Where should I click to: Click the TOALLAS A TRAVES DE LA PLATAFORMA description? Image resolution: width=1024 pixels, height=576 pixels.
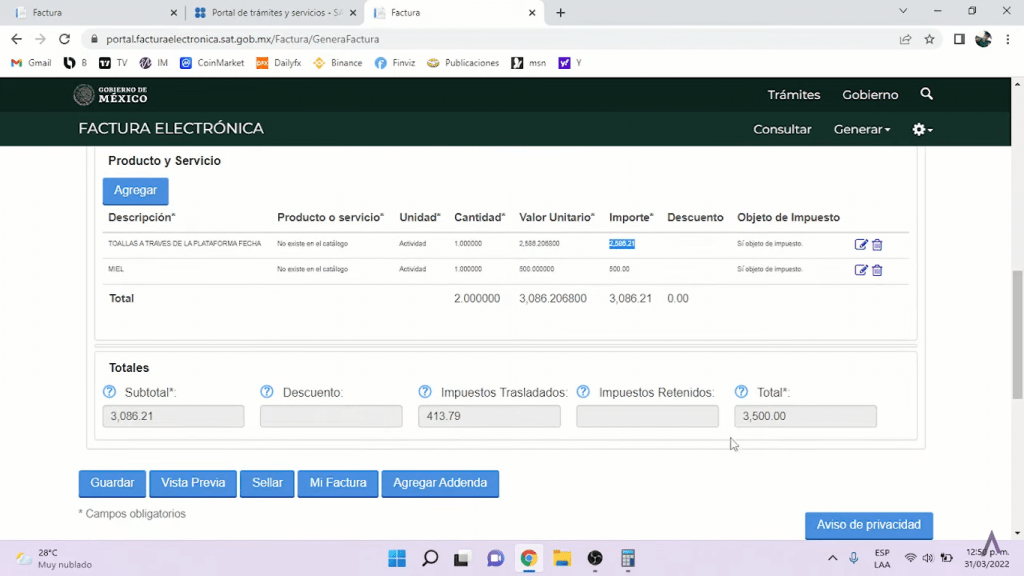[184, 244]
